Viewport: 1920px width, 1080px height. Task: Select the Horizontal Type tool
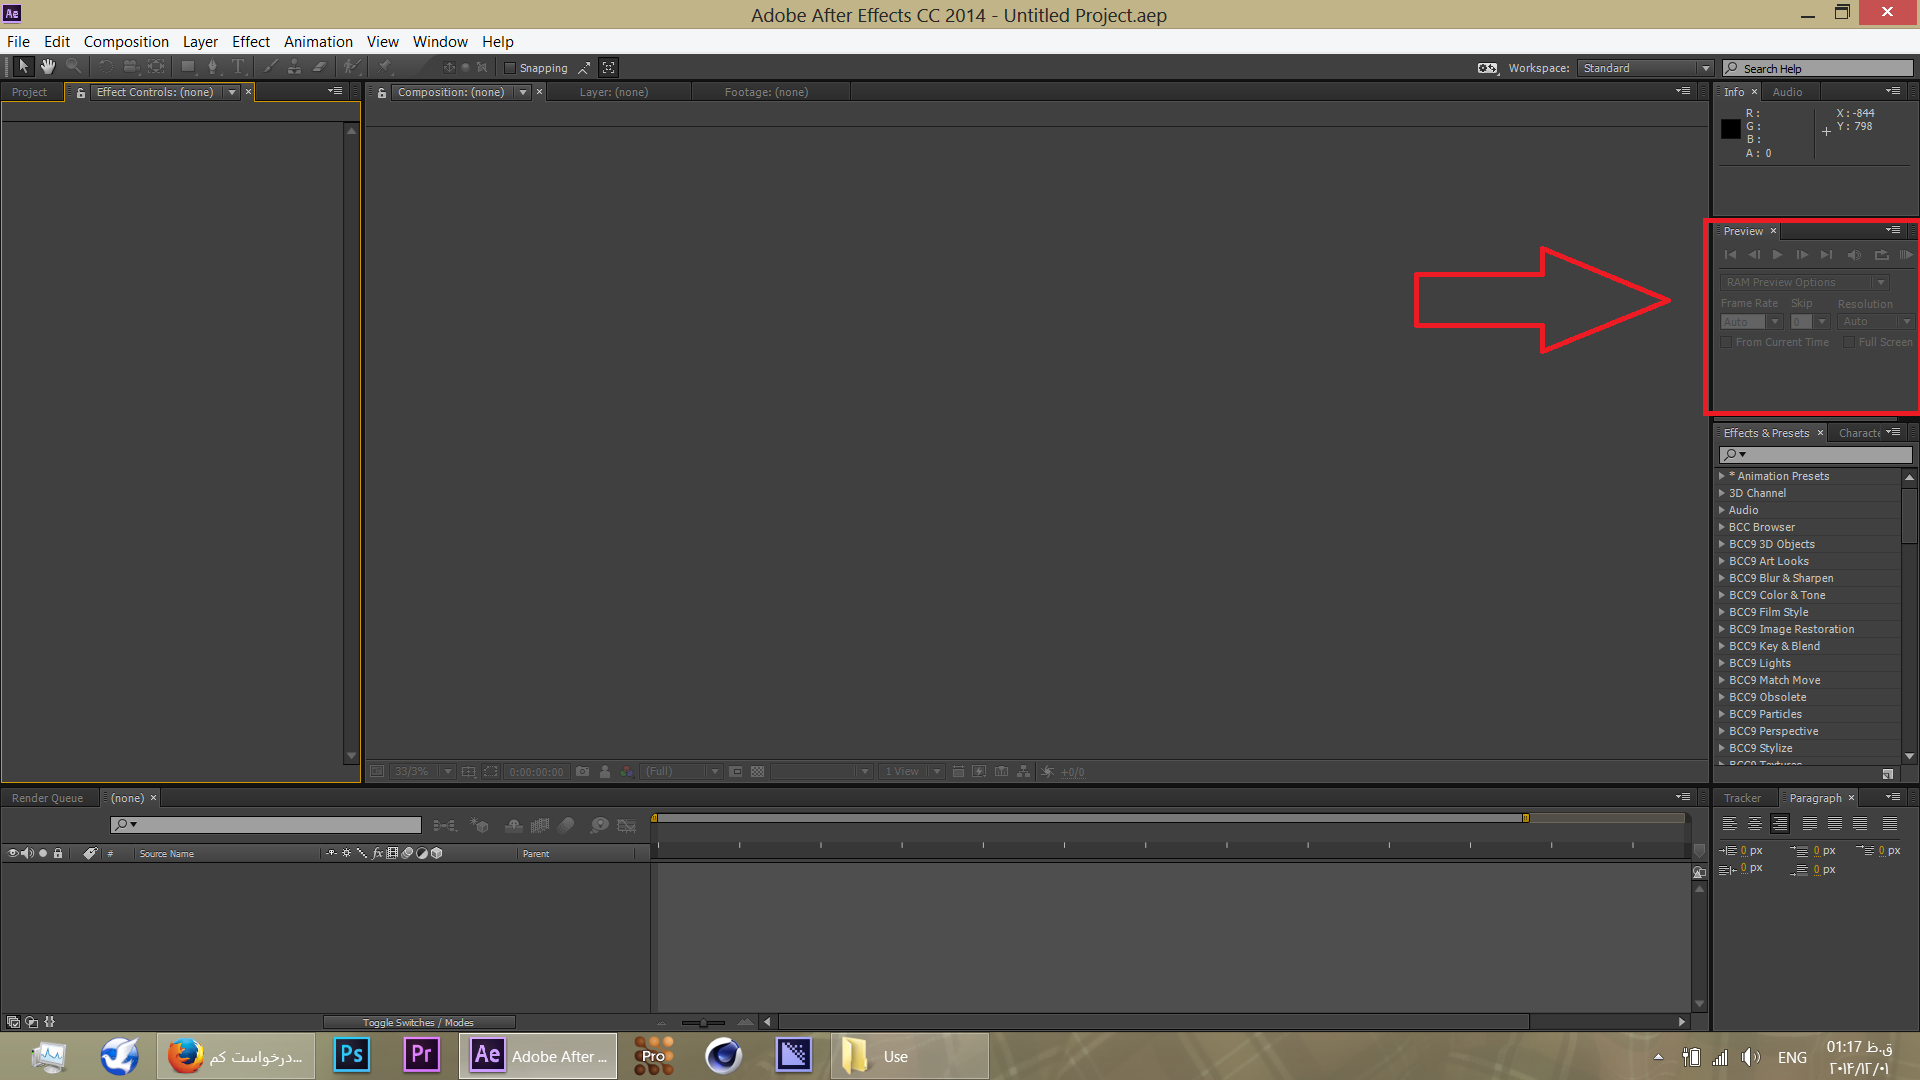[238, 67]
